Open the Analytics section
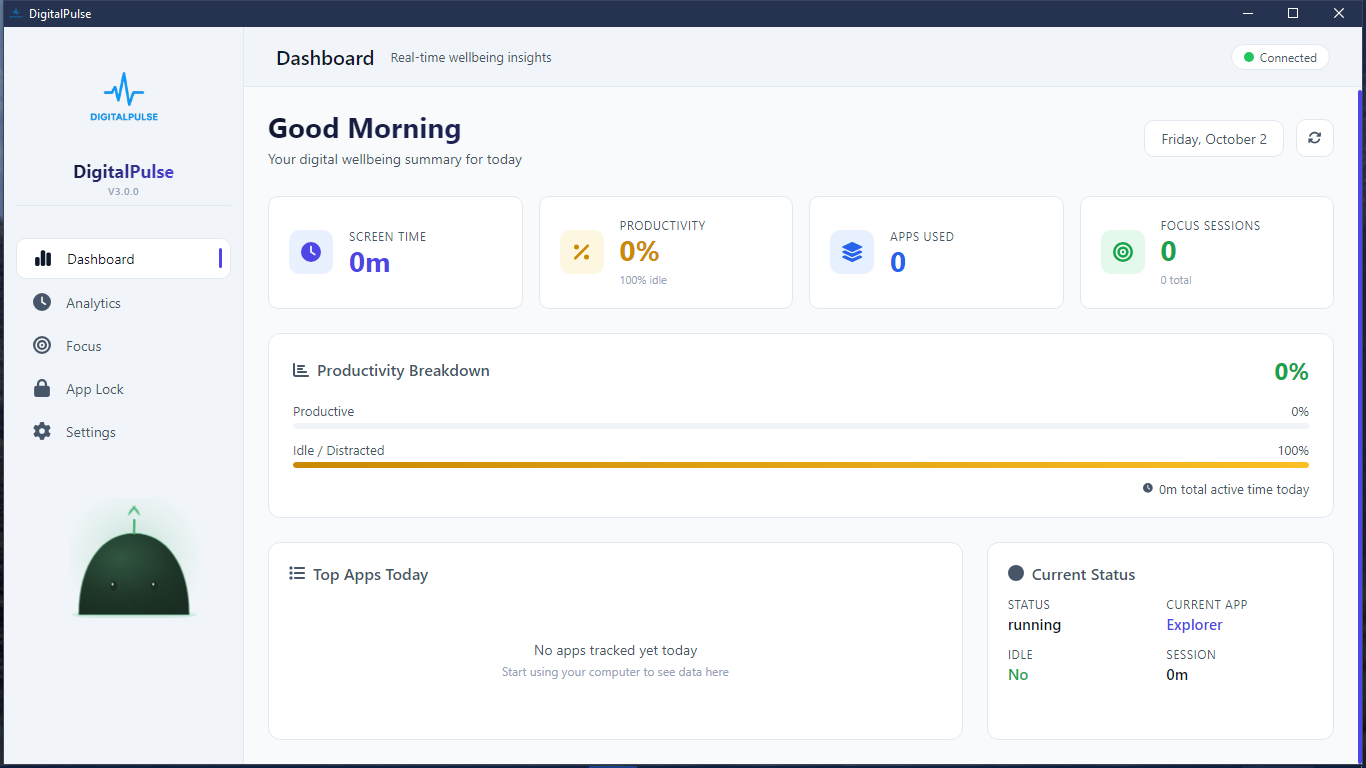 (124, 302)
